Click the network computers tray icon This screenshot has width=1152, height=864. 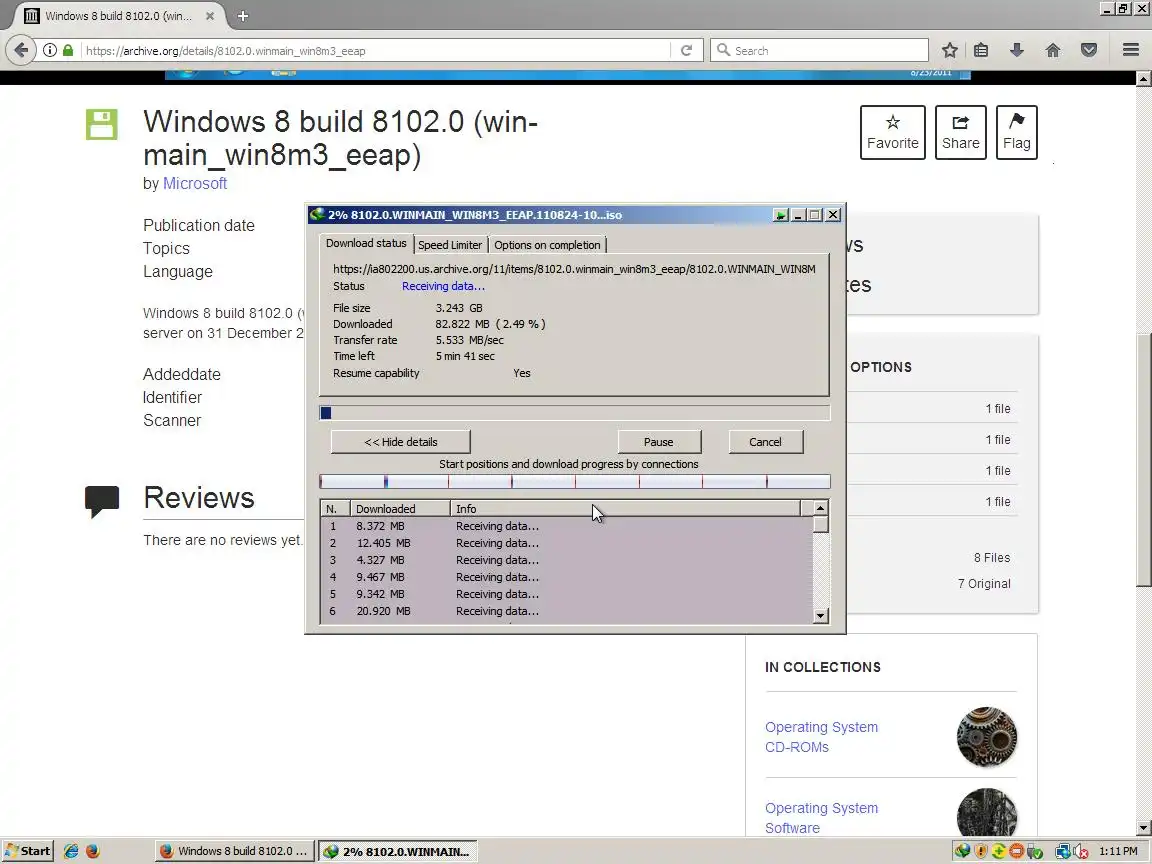pos(1063,852)
